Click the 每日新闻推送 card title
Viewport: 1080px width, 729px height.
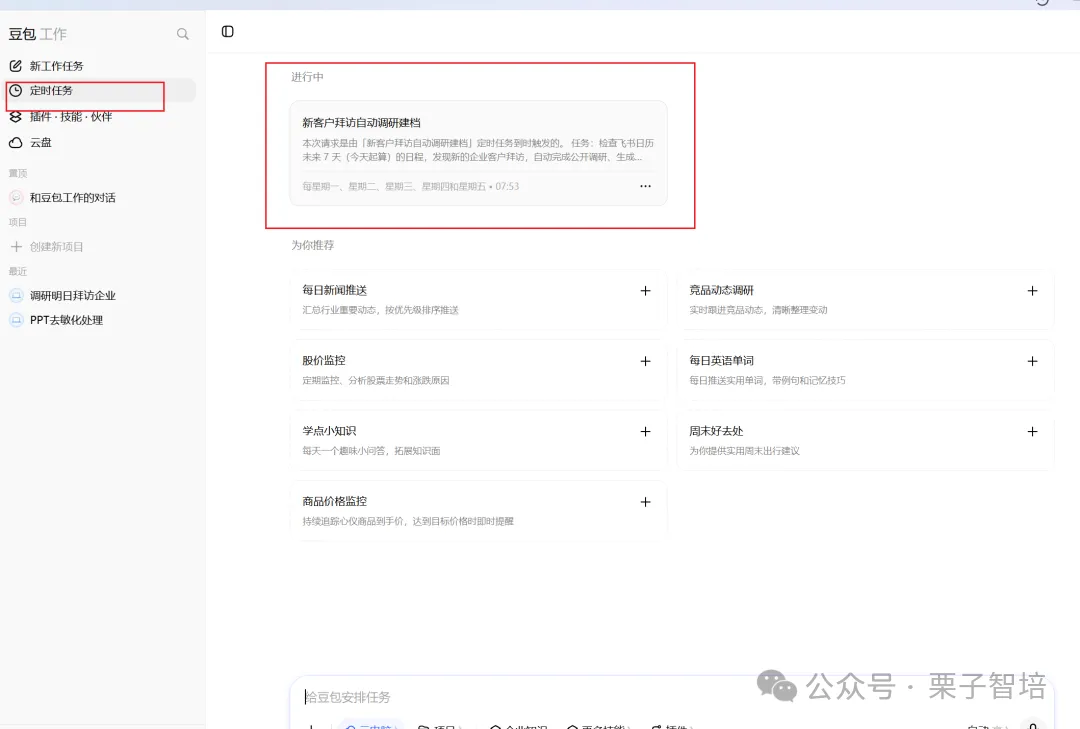click(x=335, y=290)
